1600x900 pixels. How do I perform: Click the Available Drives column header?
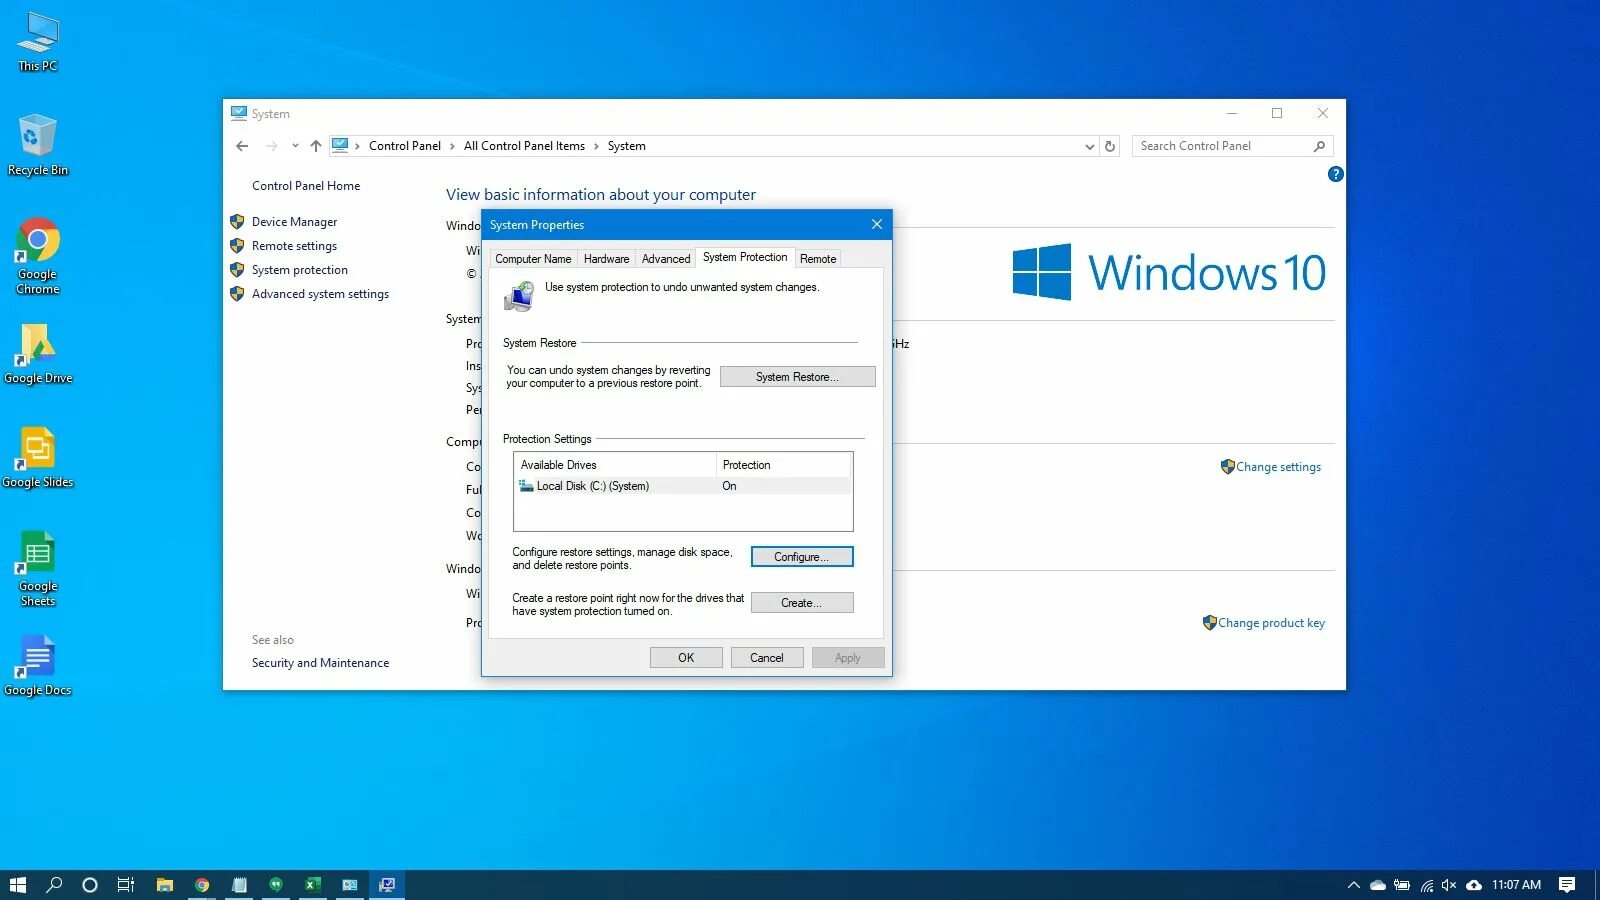point(616,465)
